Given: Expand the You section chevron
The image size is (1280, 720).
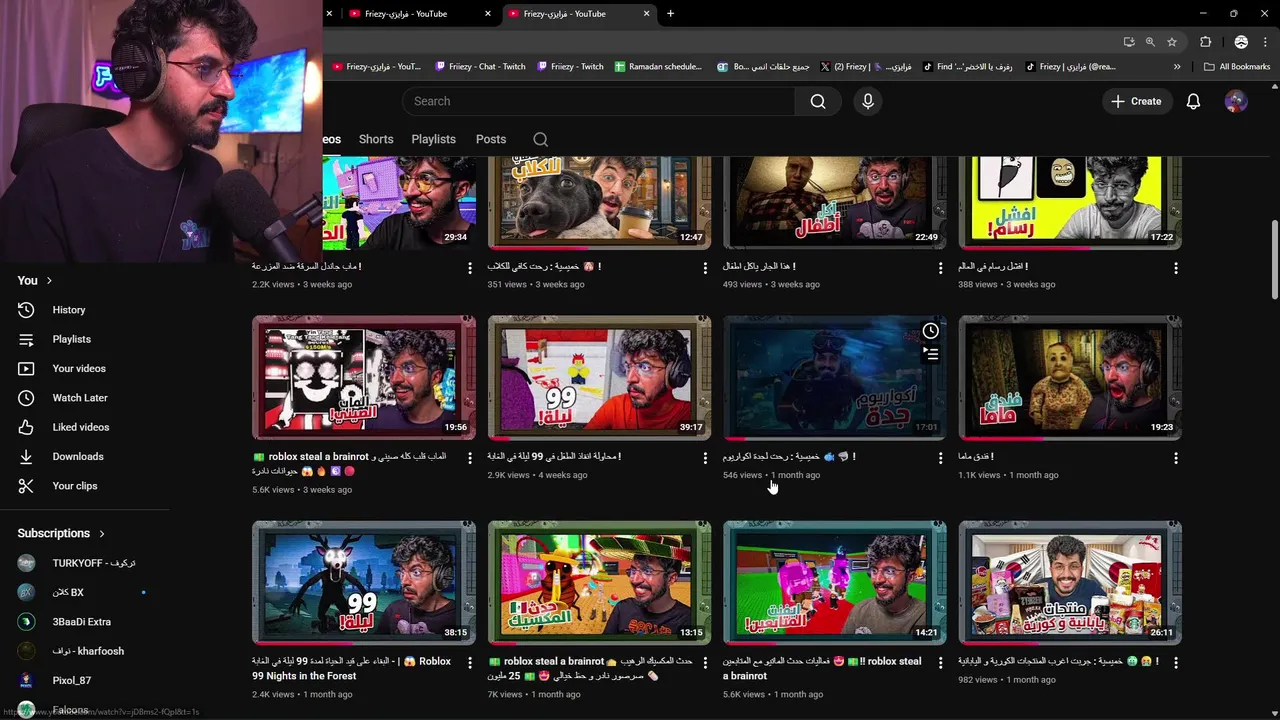Looking at the screenshot, I should (49, 281).
